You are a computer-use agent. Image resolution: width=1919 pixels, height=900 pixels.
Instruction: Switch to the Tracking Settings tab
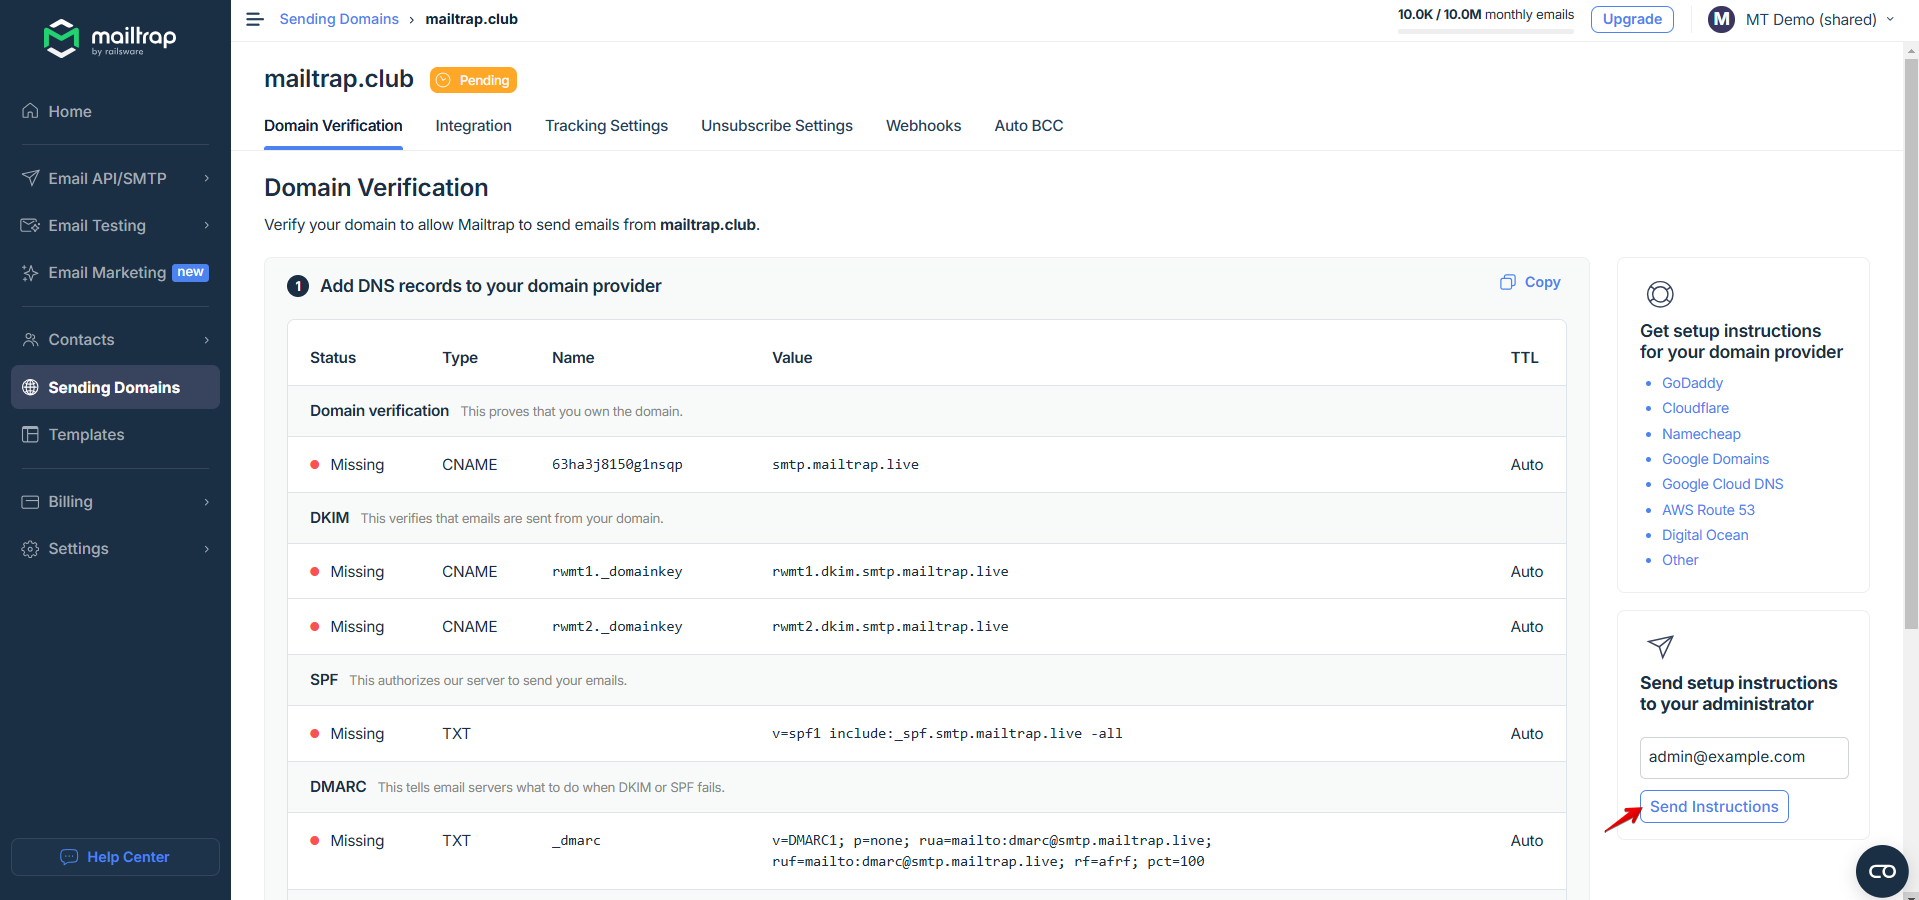click(606, 126)
